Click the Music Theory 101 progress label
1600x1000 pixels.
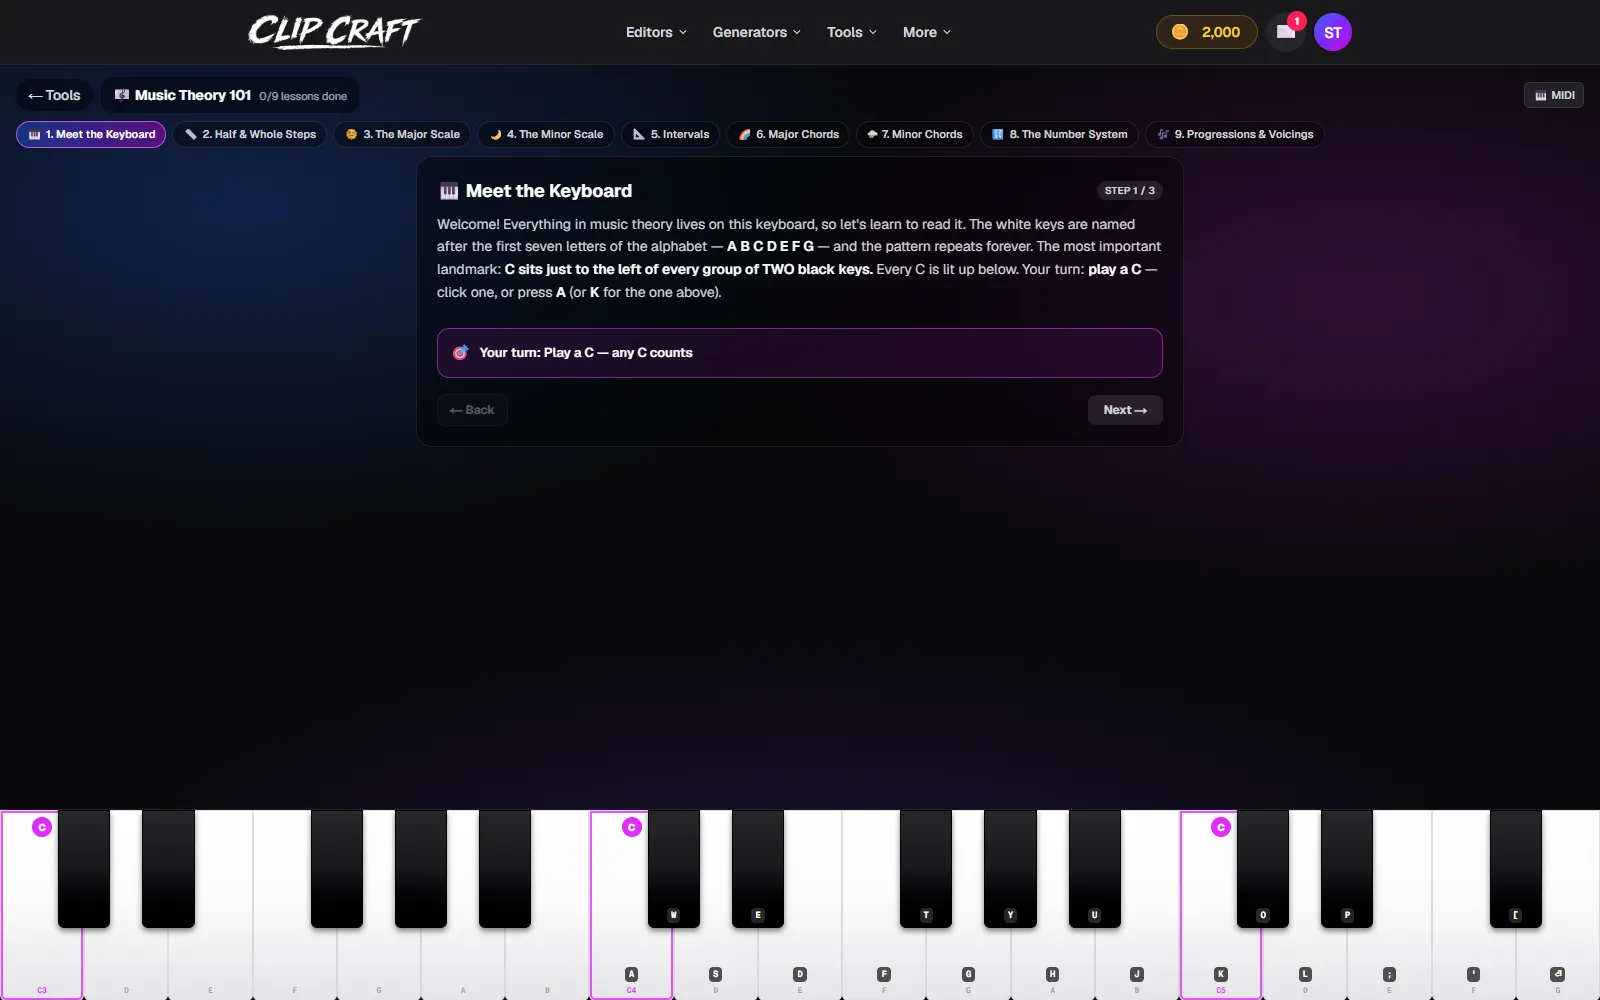pyautogui.click(x=230, y=95)
